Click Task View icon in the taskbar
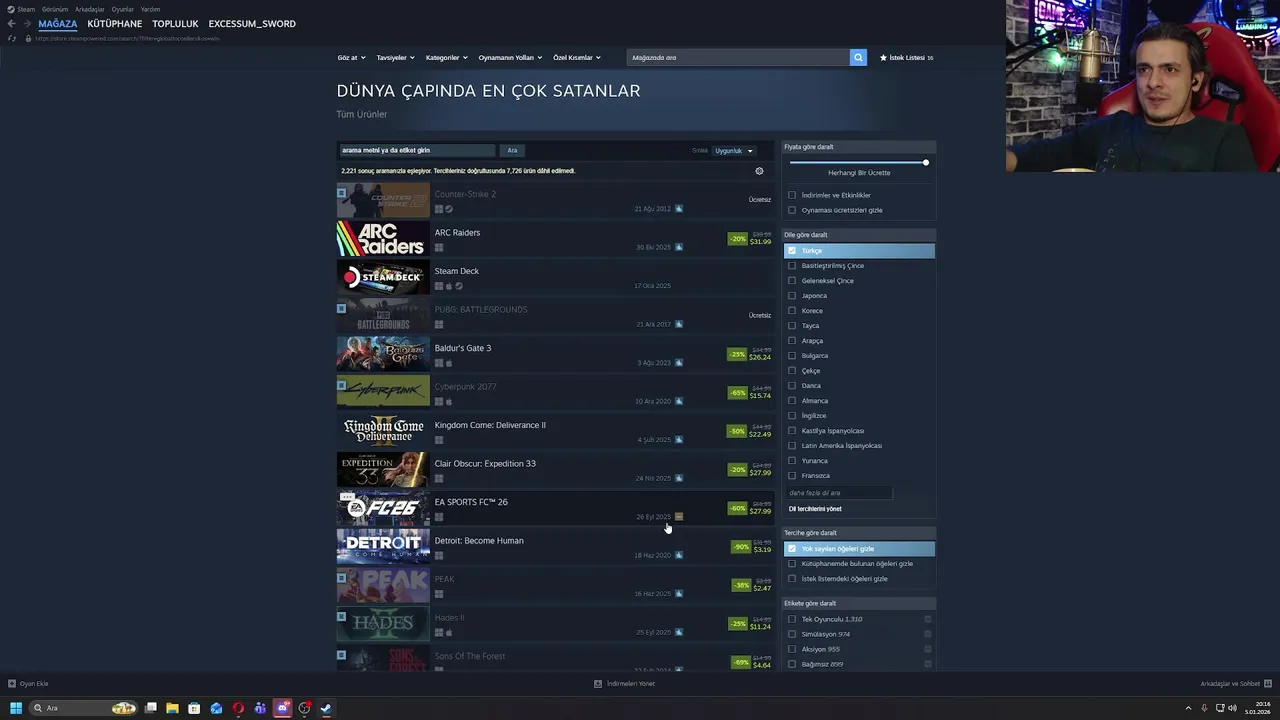1280x720 pixels. [150, 708]
